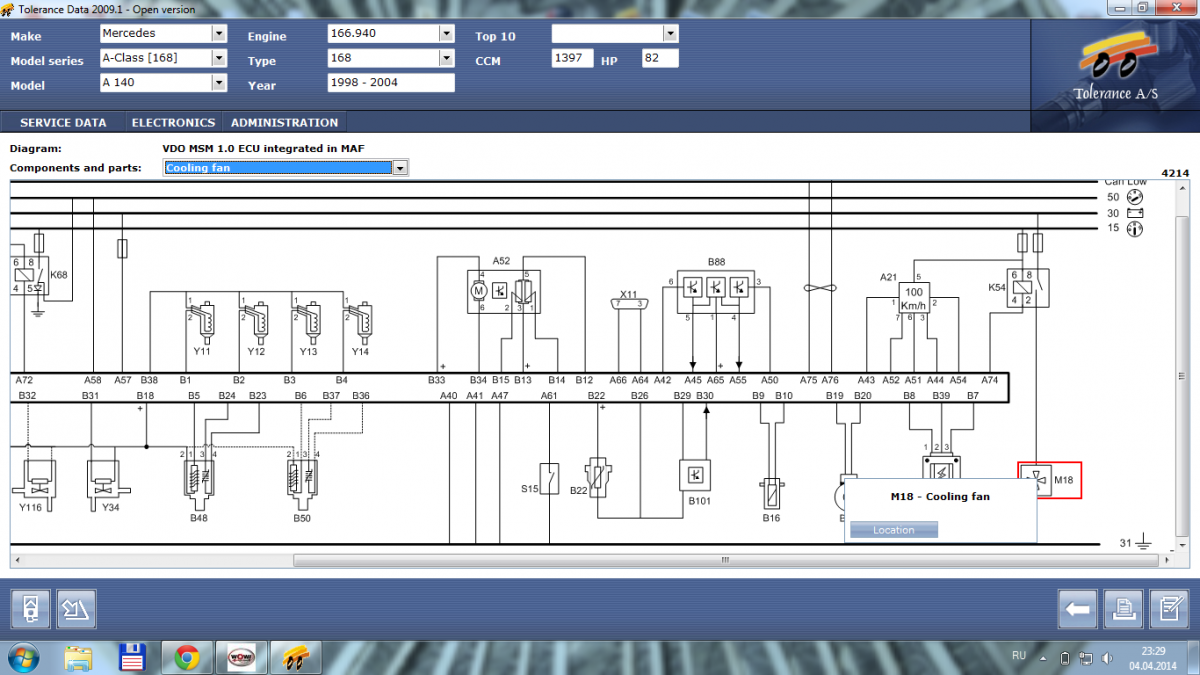Viewport: 1200px width, 675px height.
Task: Click the diagram number 4214
Action: click(1175, 173)
